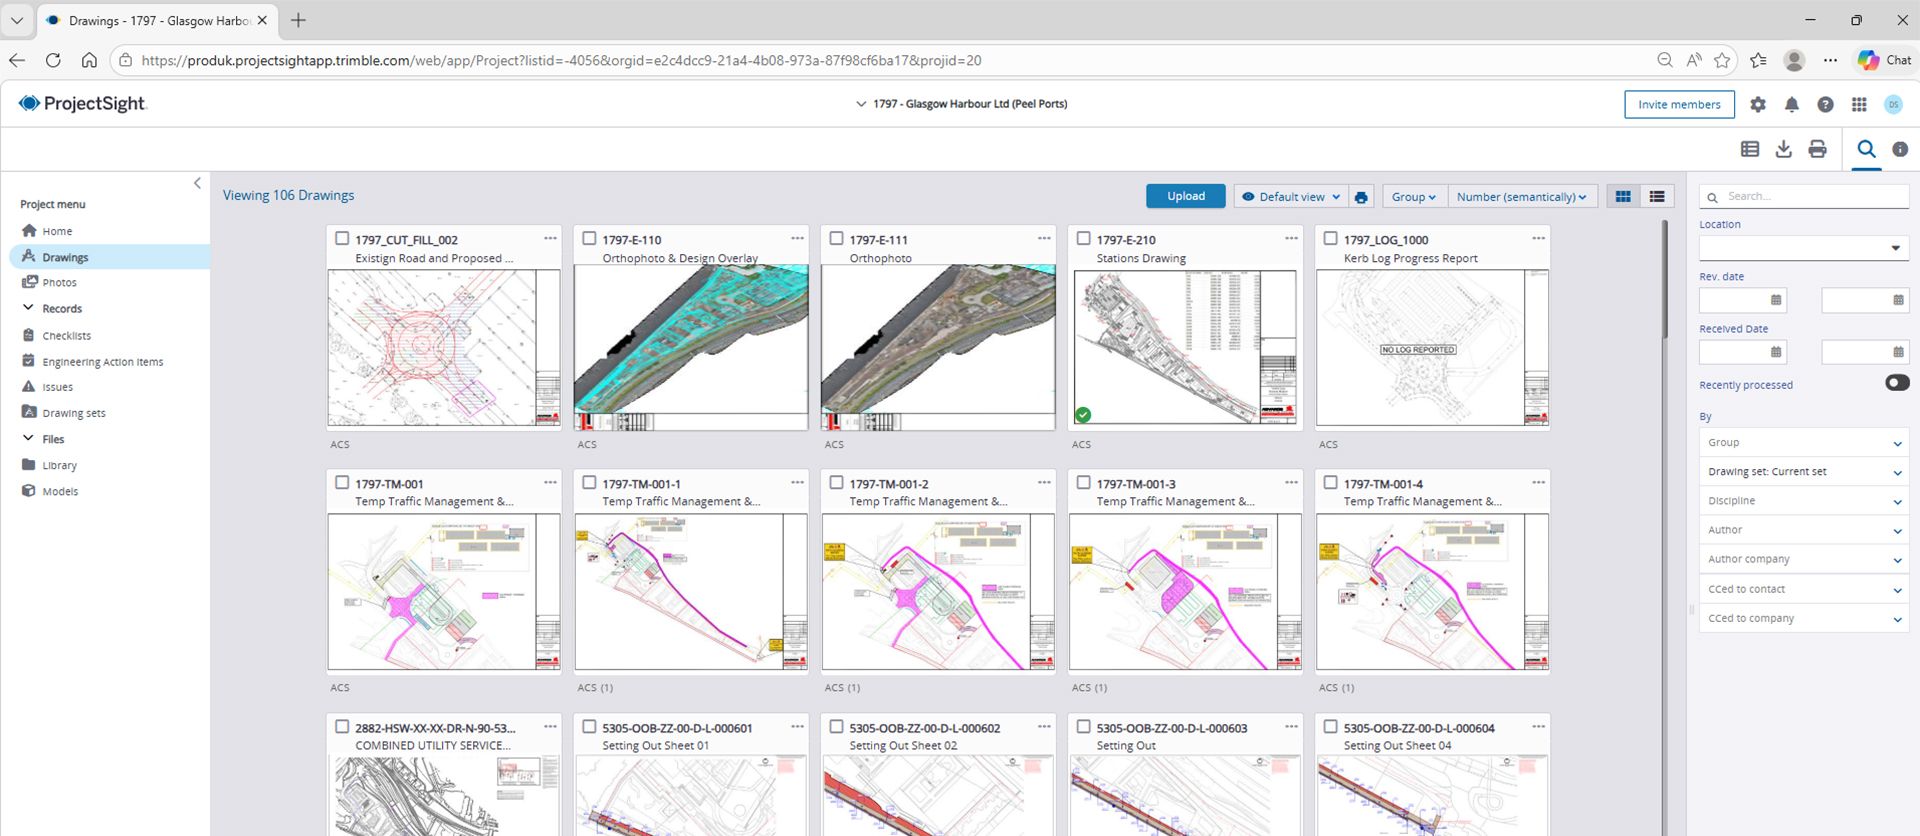Open the Group dropdown in the toolbar
Screen dimensions: 1920x836
[x=1413, y=197]
